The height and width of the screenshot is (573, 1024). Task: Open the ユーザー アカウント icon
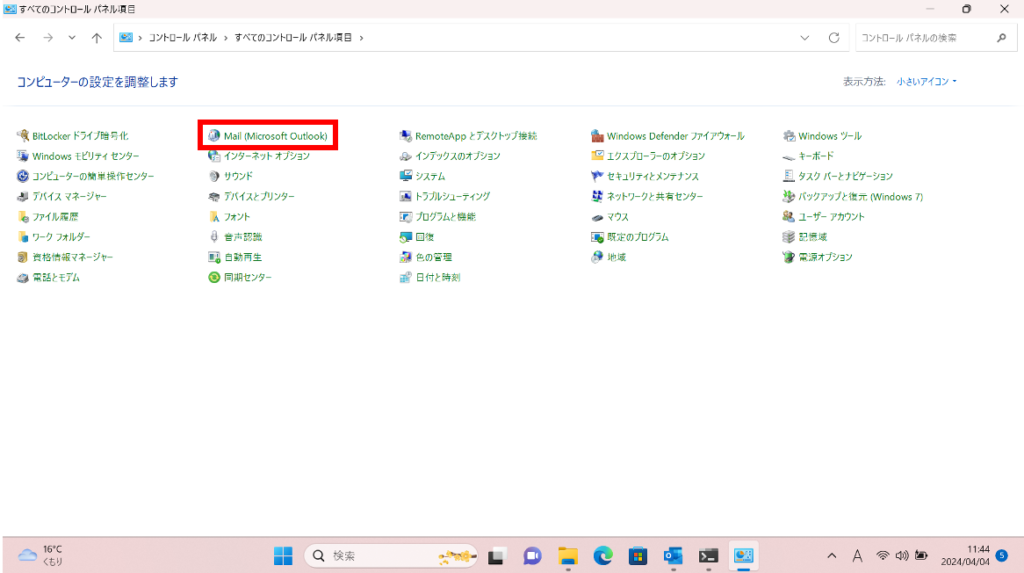click(789, 217)
